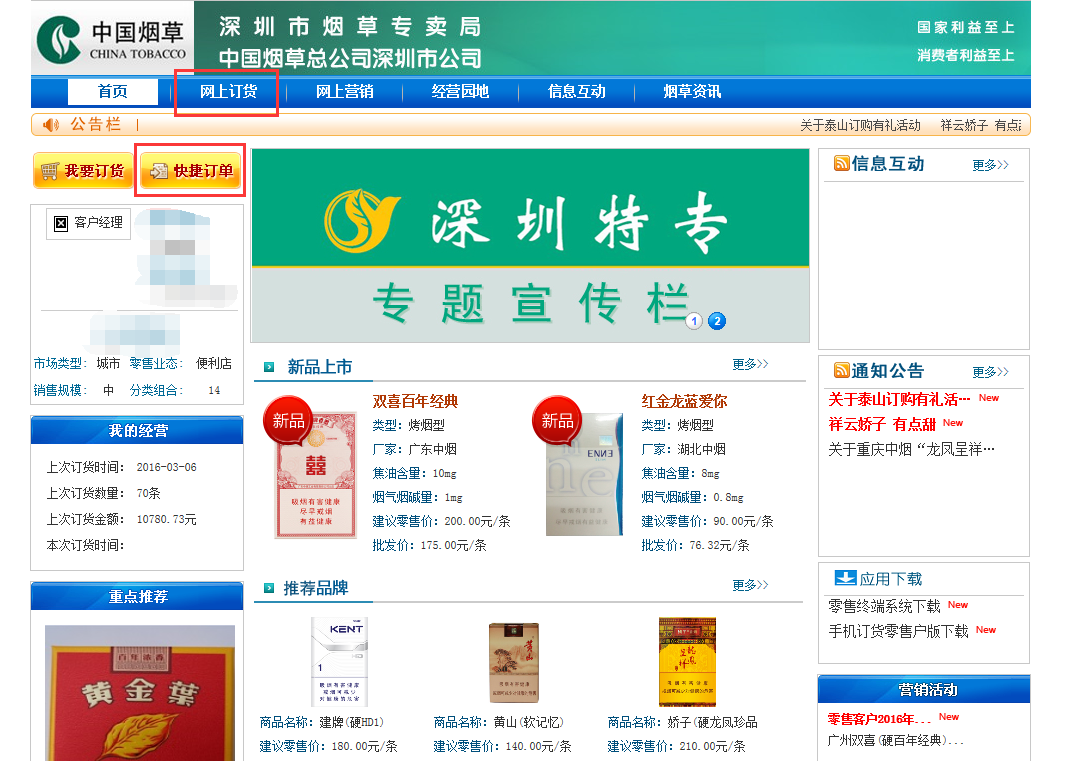The height and width of the screenshot is (761, 1068).
Task: Open the 信息互动 menu item
Action: tap(576, 91)
